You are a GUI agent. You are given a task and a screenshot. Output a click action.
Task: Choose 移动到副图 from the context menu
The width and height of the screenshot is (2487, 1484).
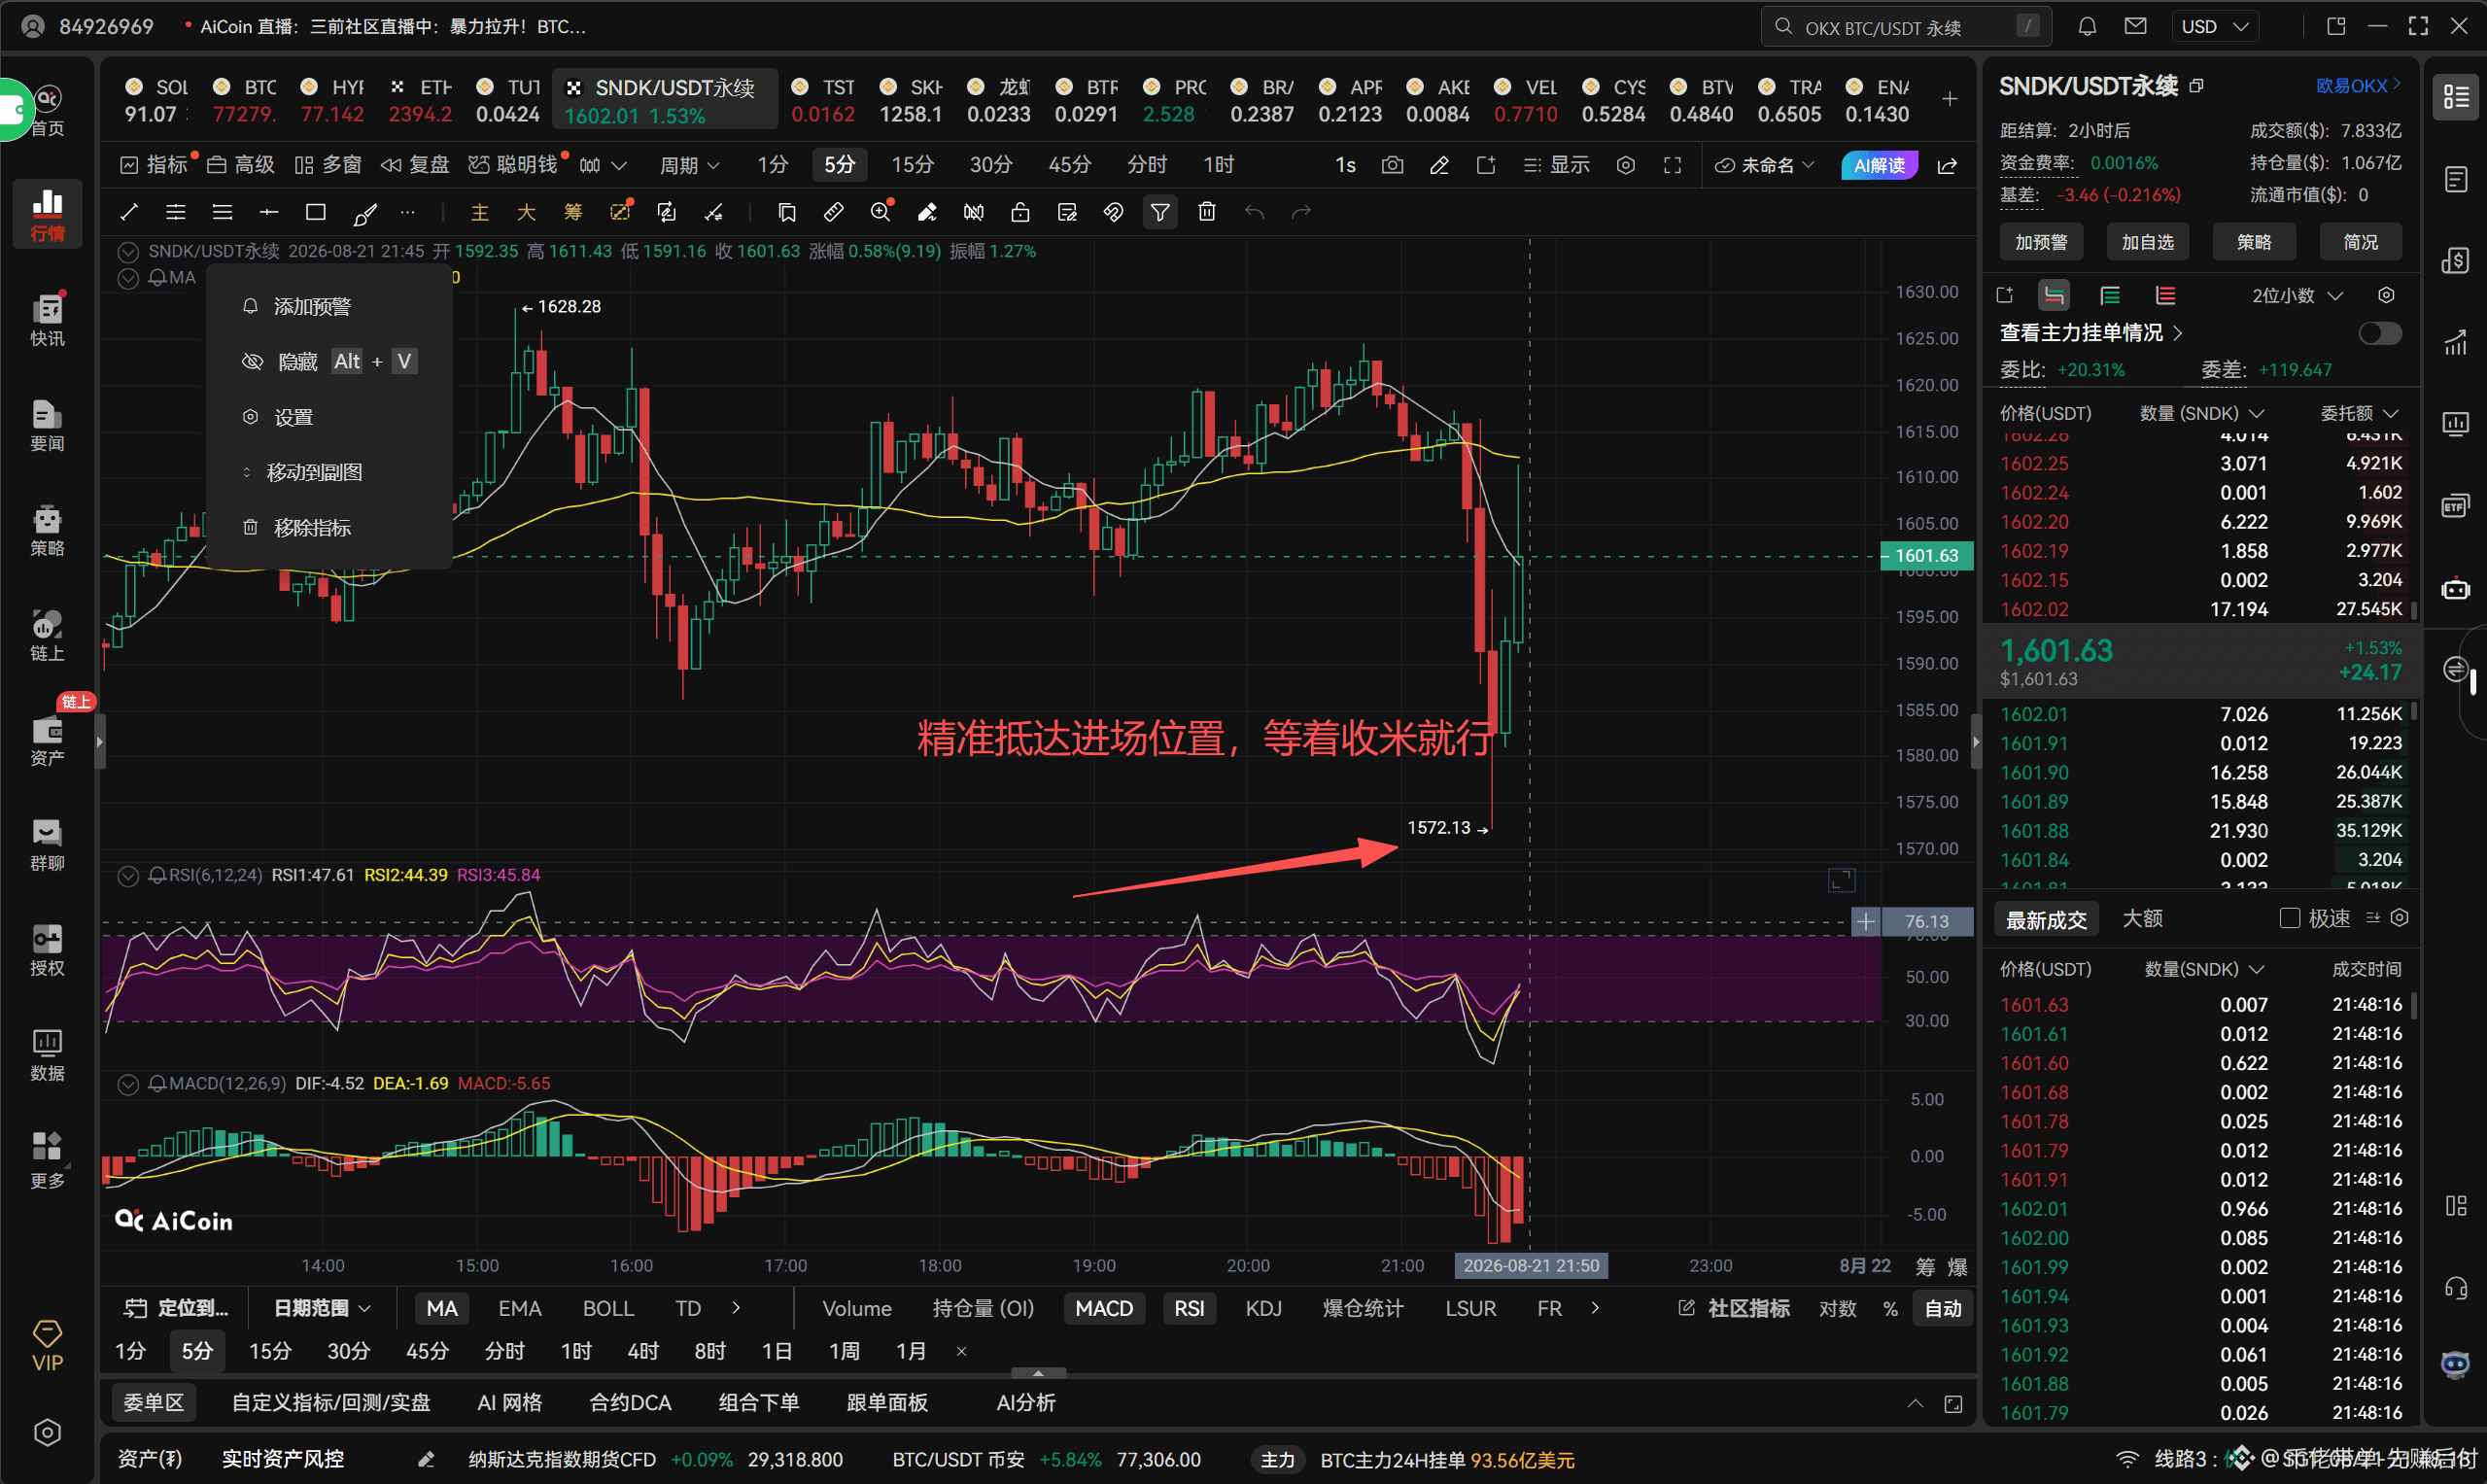328,472
